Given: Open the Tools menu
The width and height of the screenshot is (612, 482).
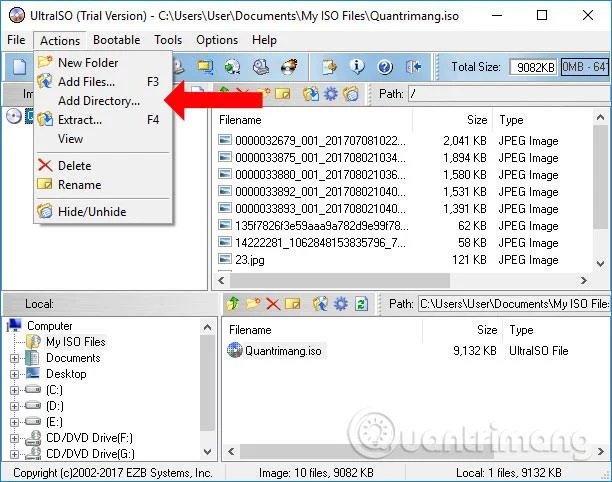Looking at the screenshot, I should (168, 40).
